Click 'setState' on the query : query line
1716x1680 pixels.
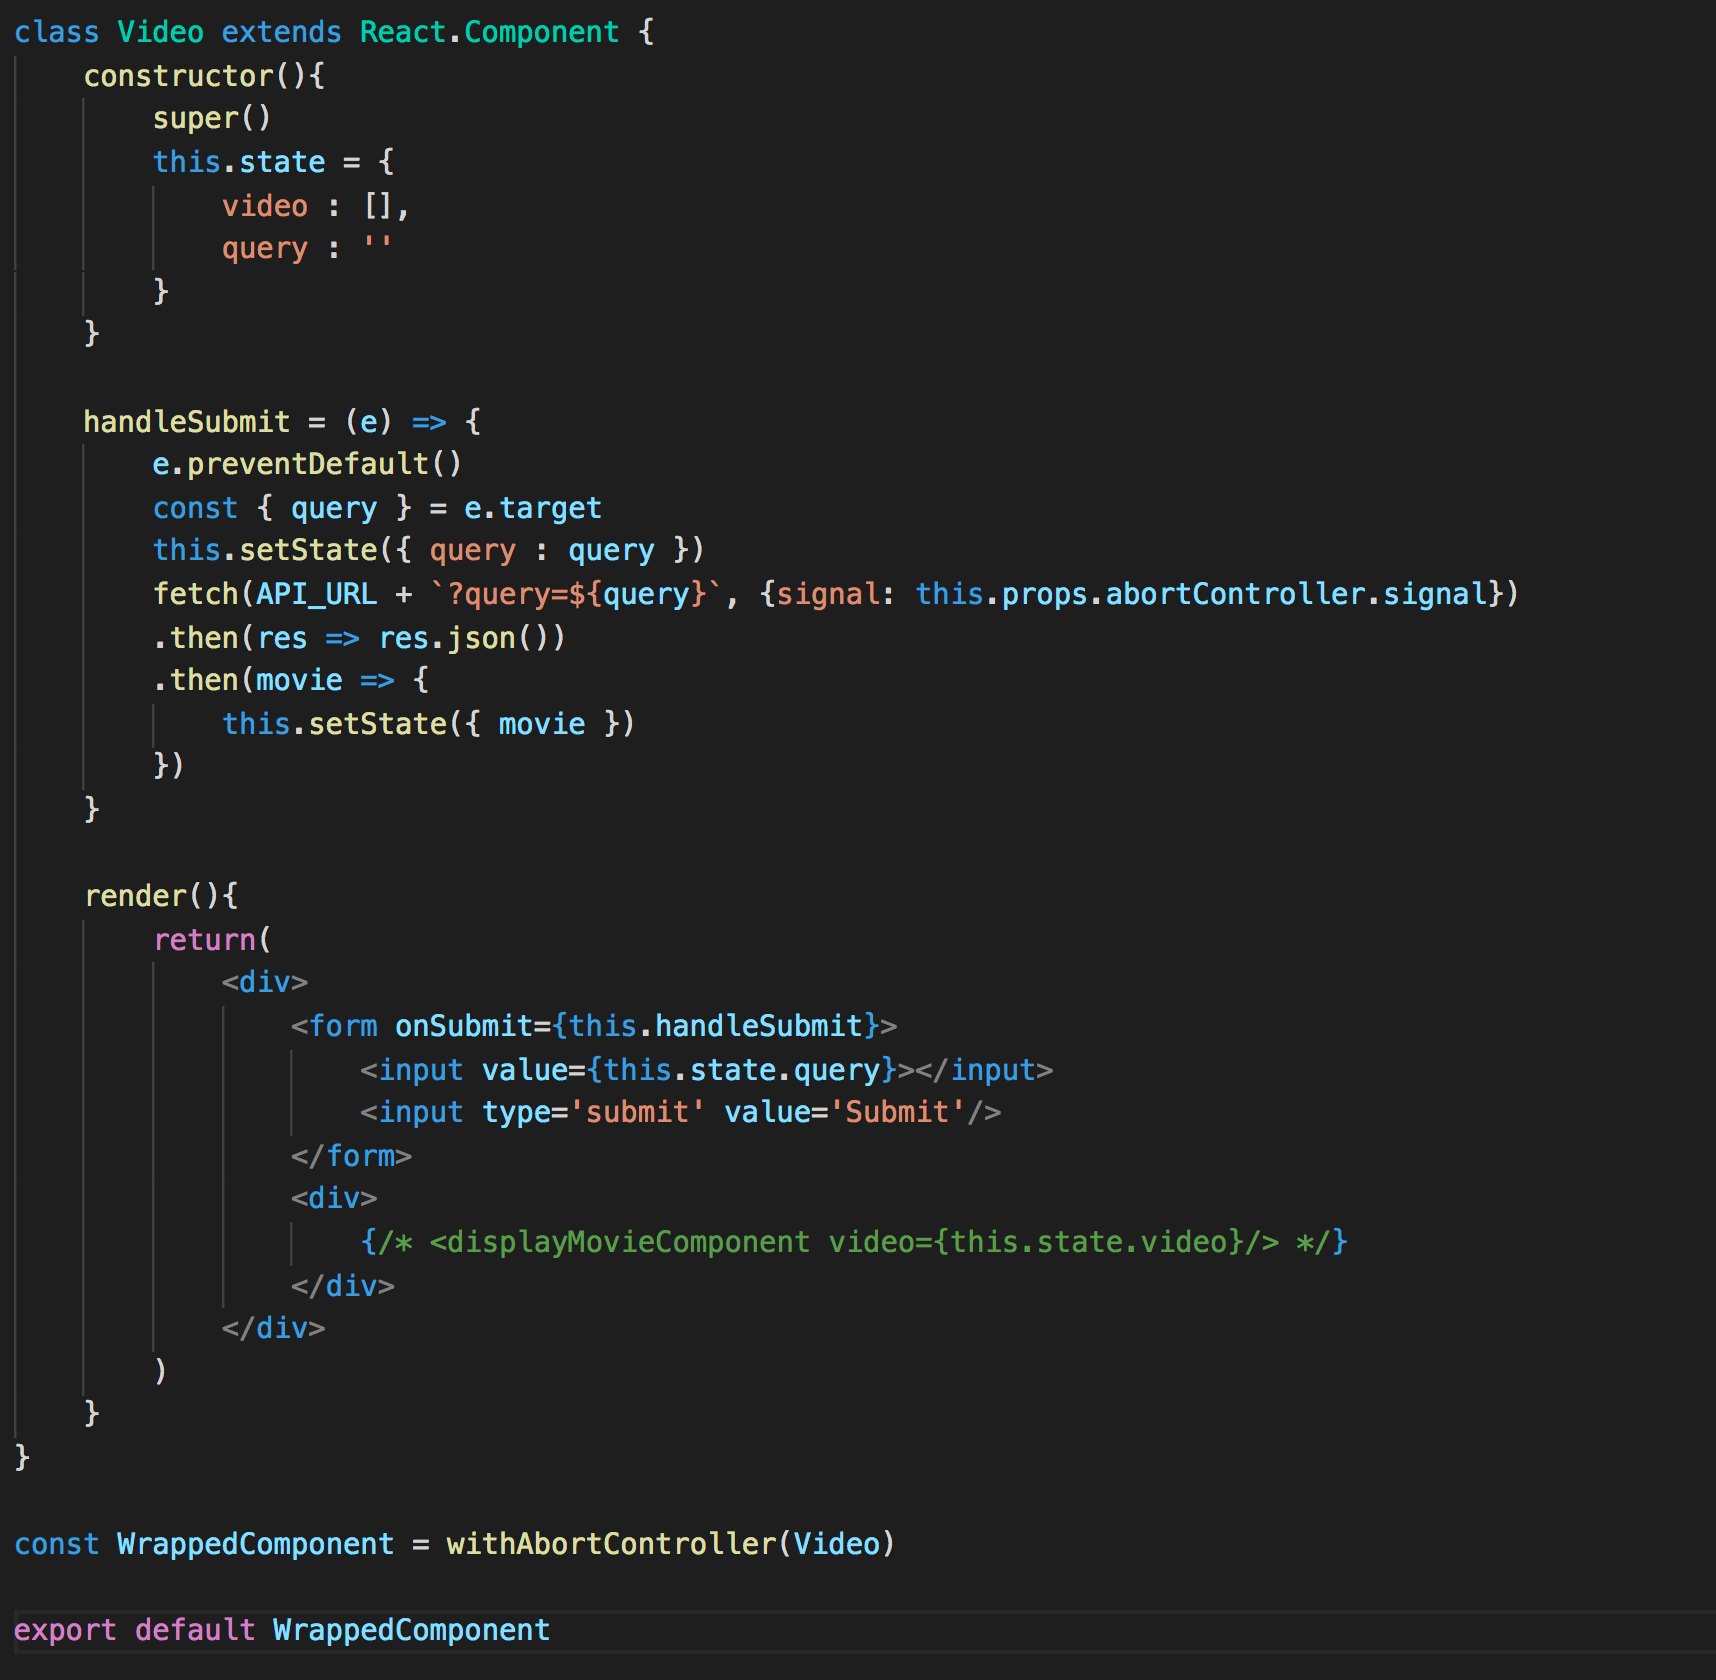pos(308,550)
